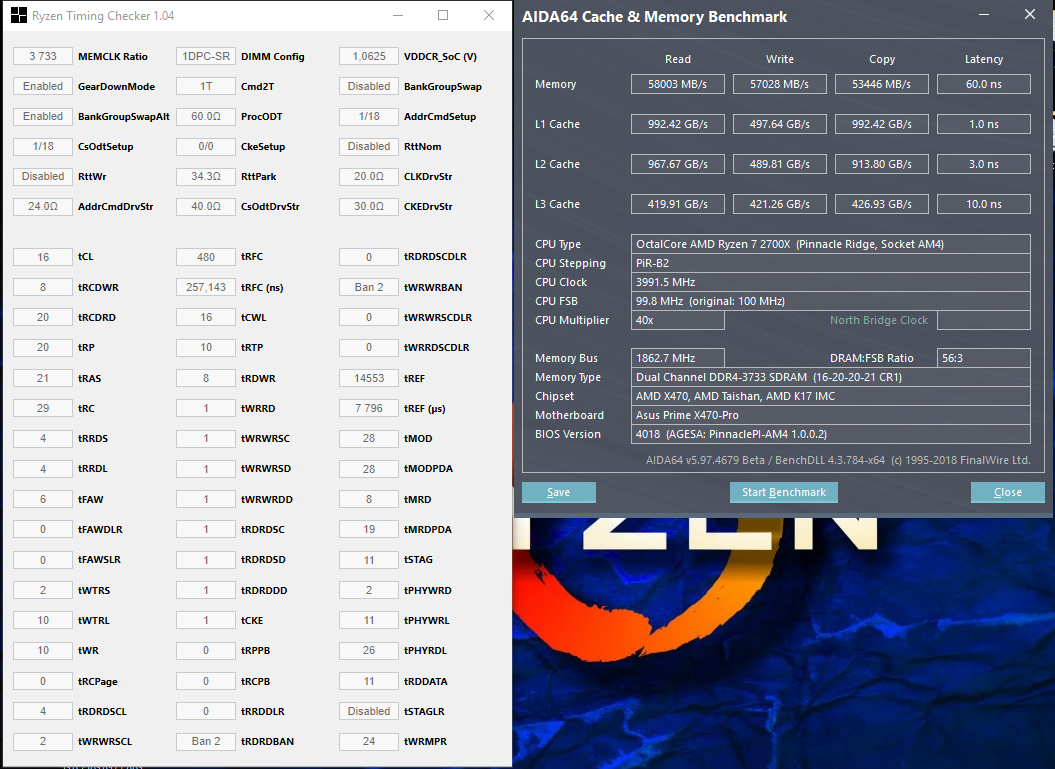Click the L2 Cache Copy value 913.80 GB/s
Image resolution: width=1055 pixels, height=769 pixels.
(x=881, y=164)
